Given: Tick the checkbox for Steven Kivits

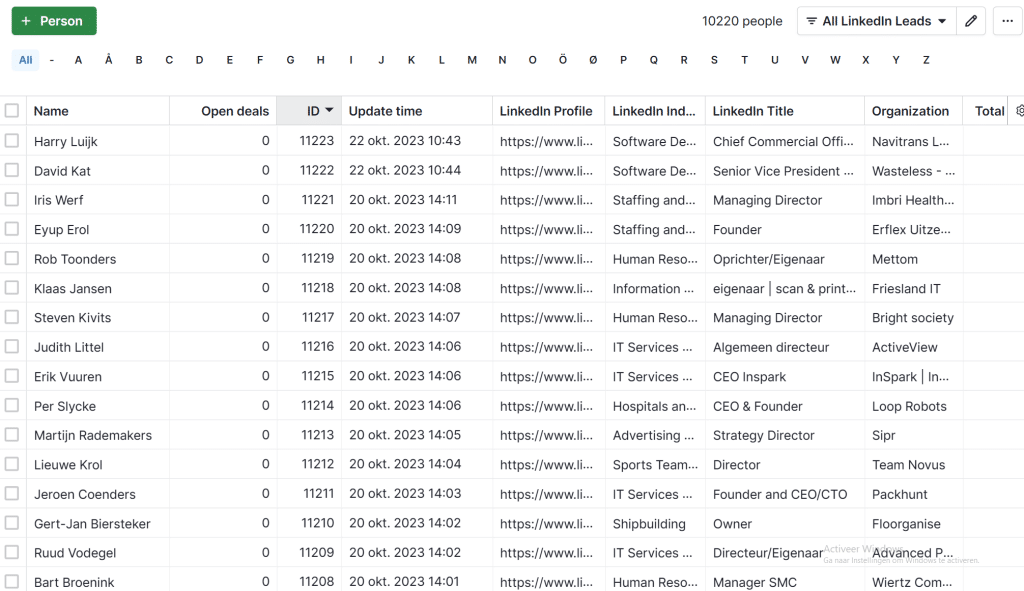Looking at the screenshot, I should [12, 317].
